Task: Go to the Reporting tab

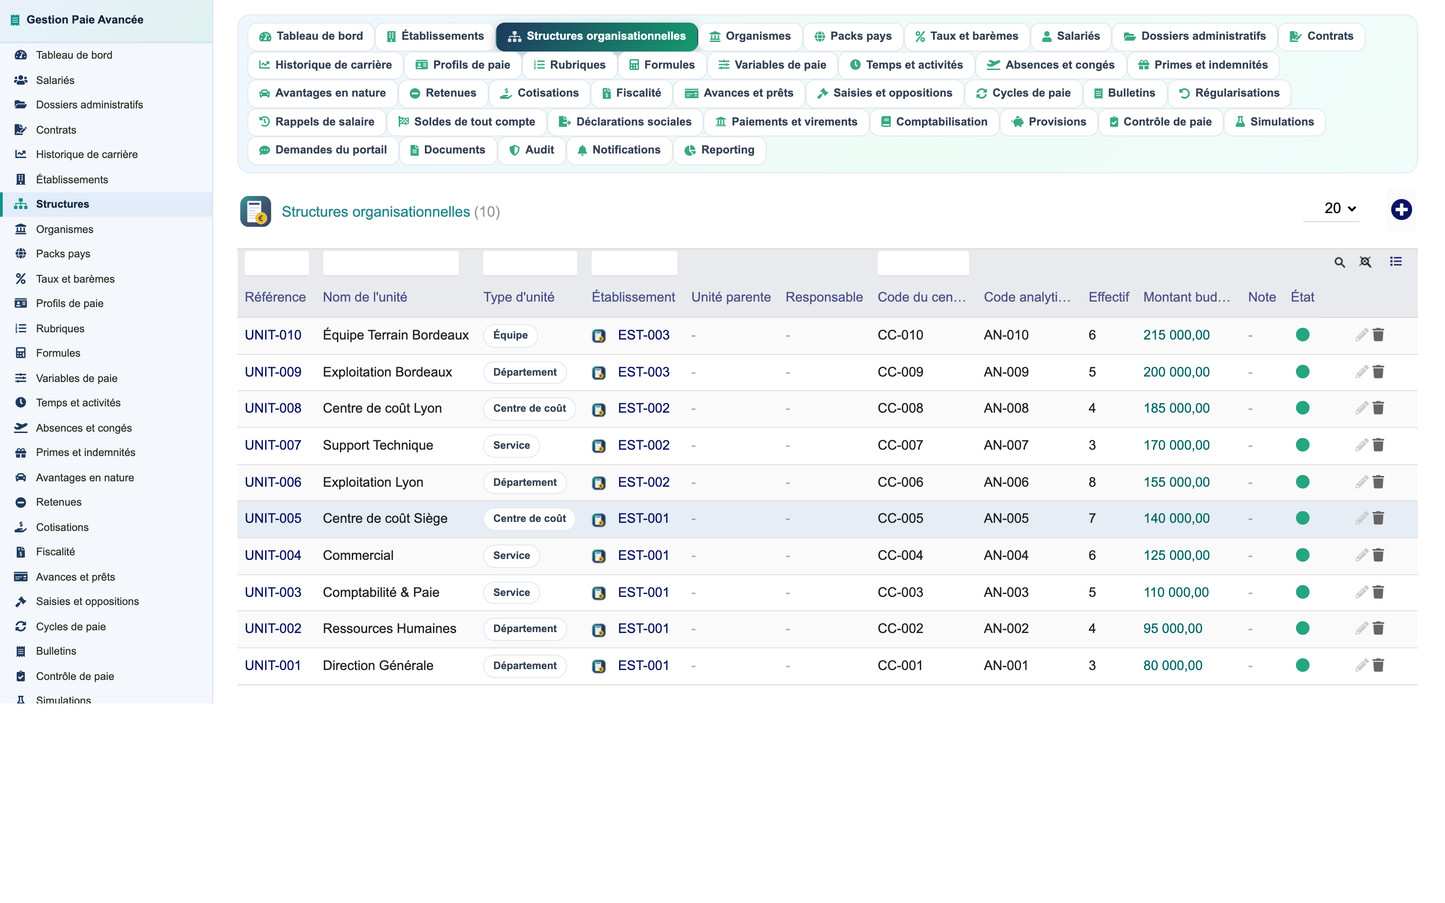Action: pyautogui.click(x=719, y=150)
